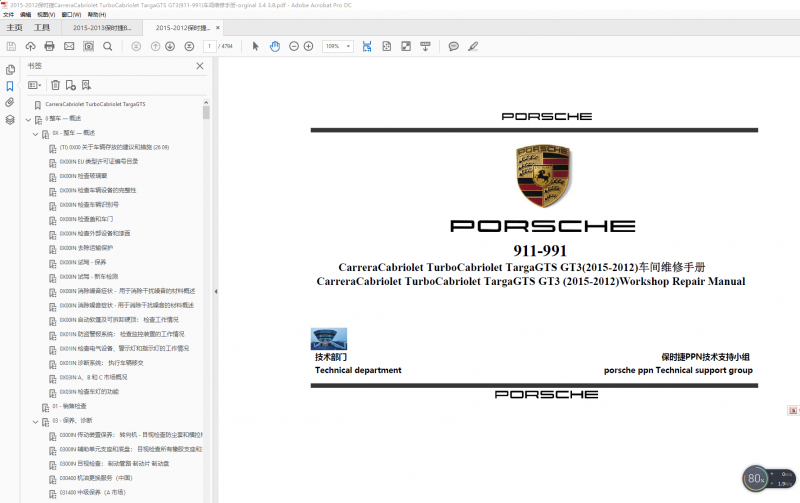The image size is (800, 503).
Task: Print the document
Action: 49,46
